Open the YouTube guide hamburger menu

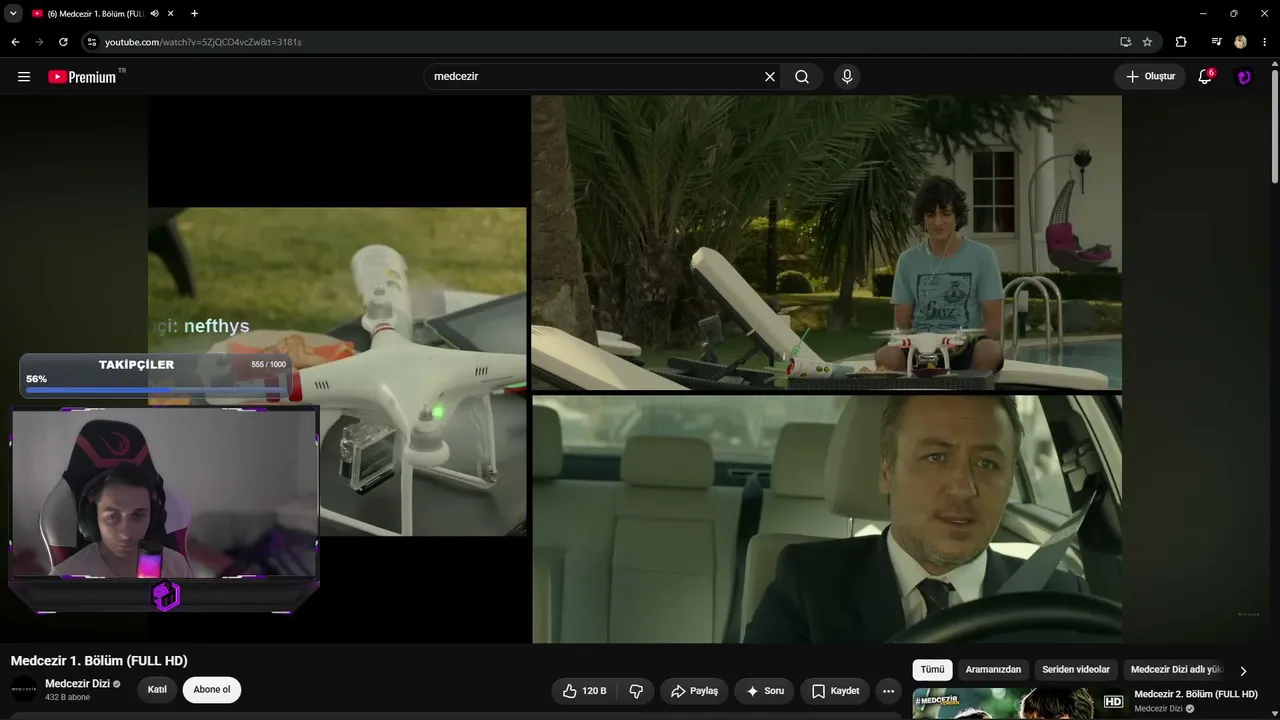tap(24, 77)
